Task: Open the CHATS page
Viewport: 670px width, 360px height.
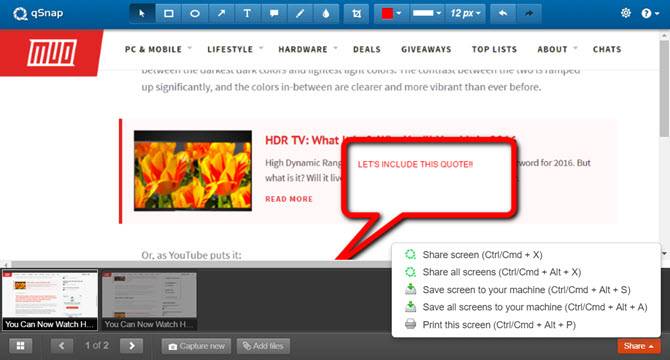Action: (607, 49)
